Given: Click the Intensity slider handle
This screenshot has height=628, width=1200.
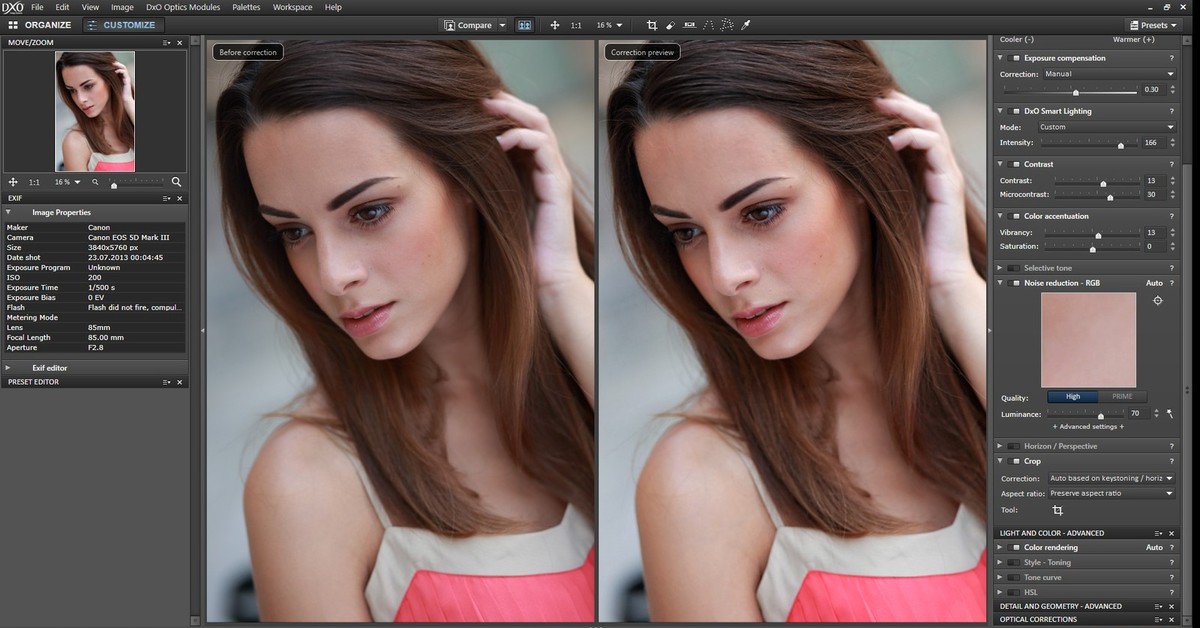Looking at the screenshot, I should [1121, 145].
